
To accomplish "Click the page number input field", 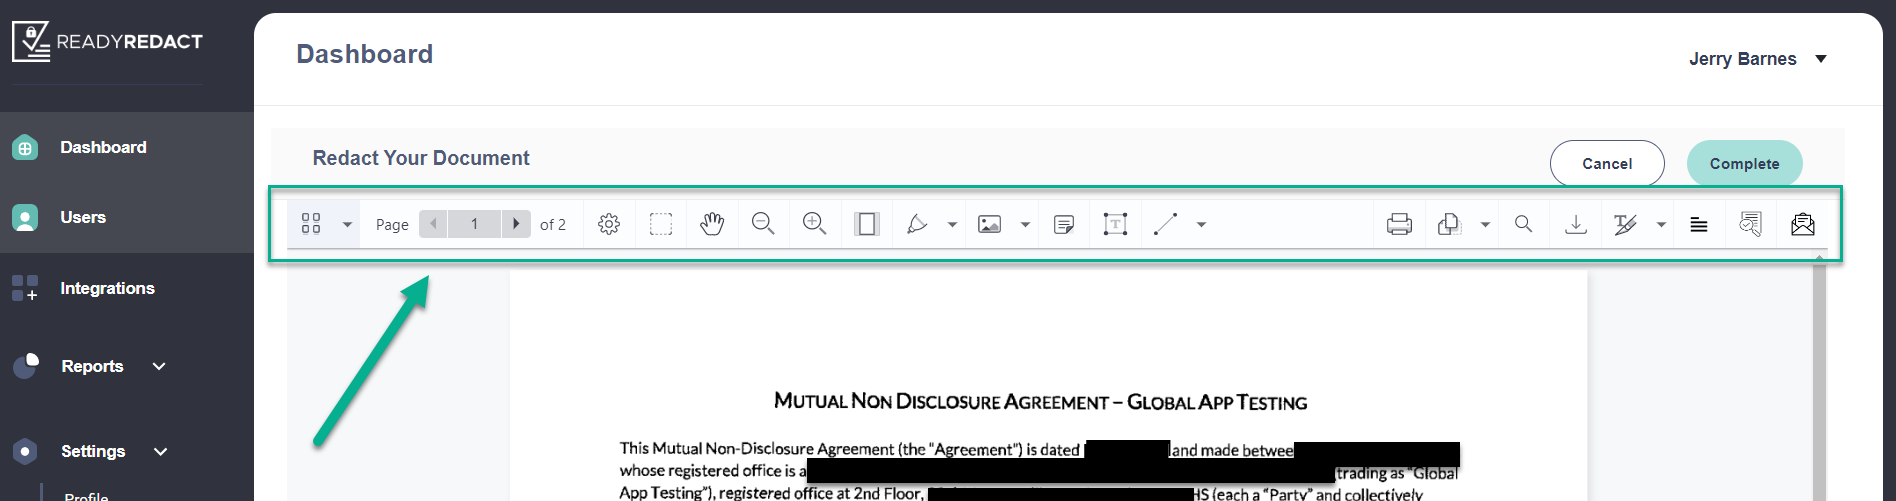I will (x=474, y=224).
